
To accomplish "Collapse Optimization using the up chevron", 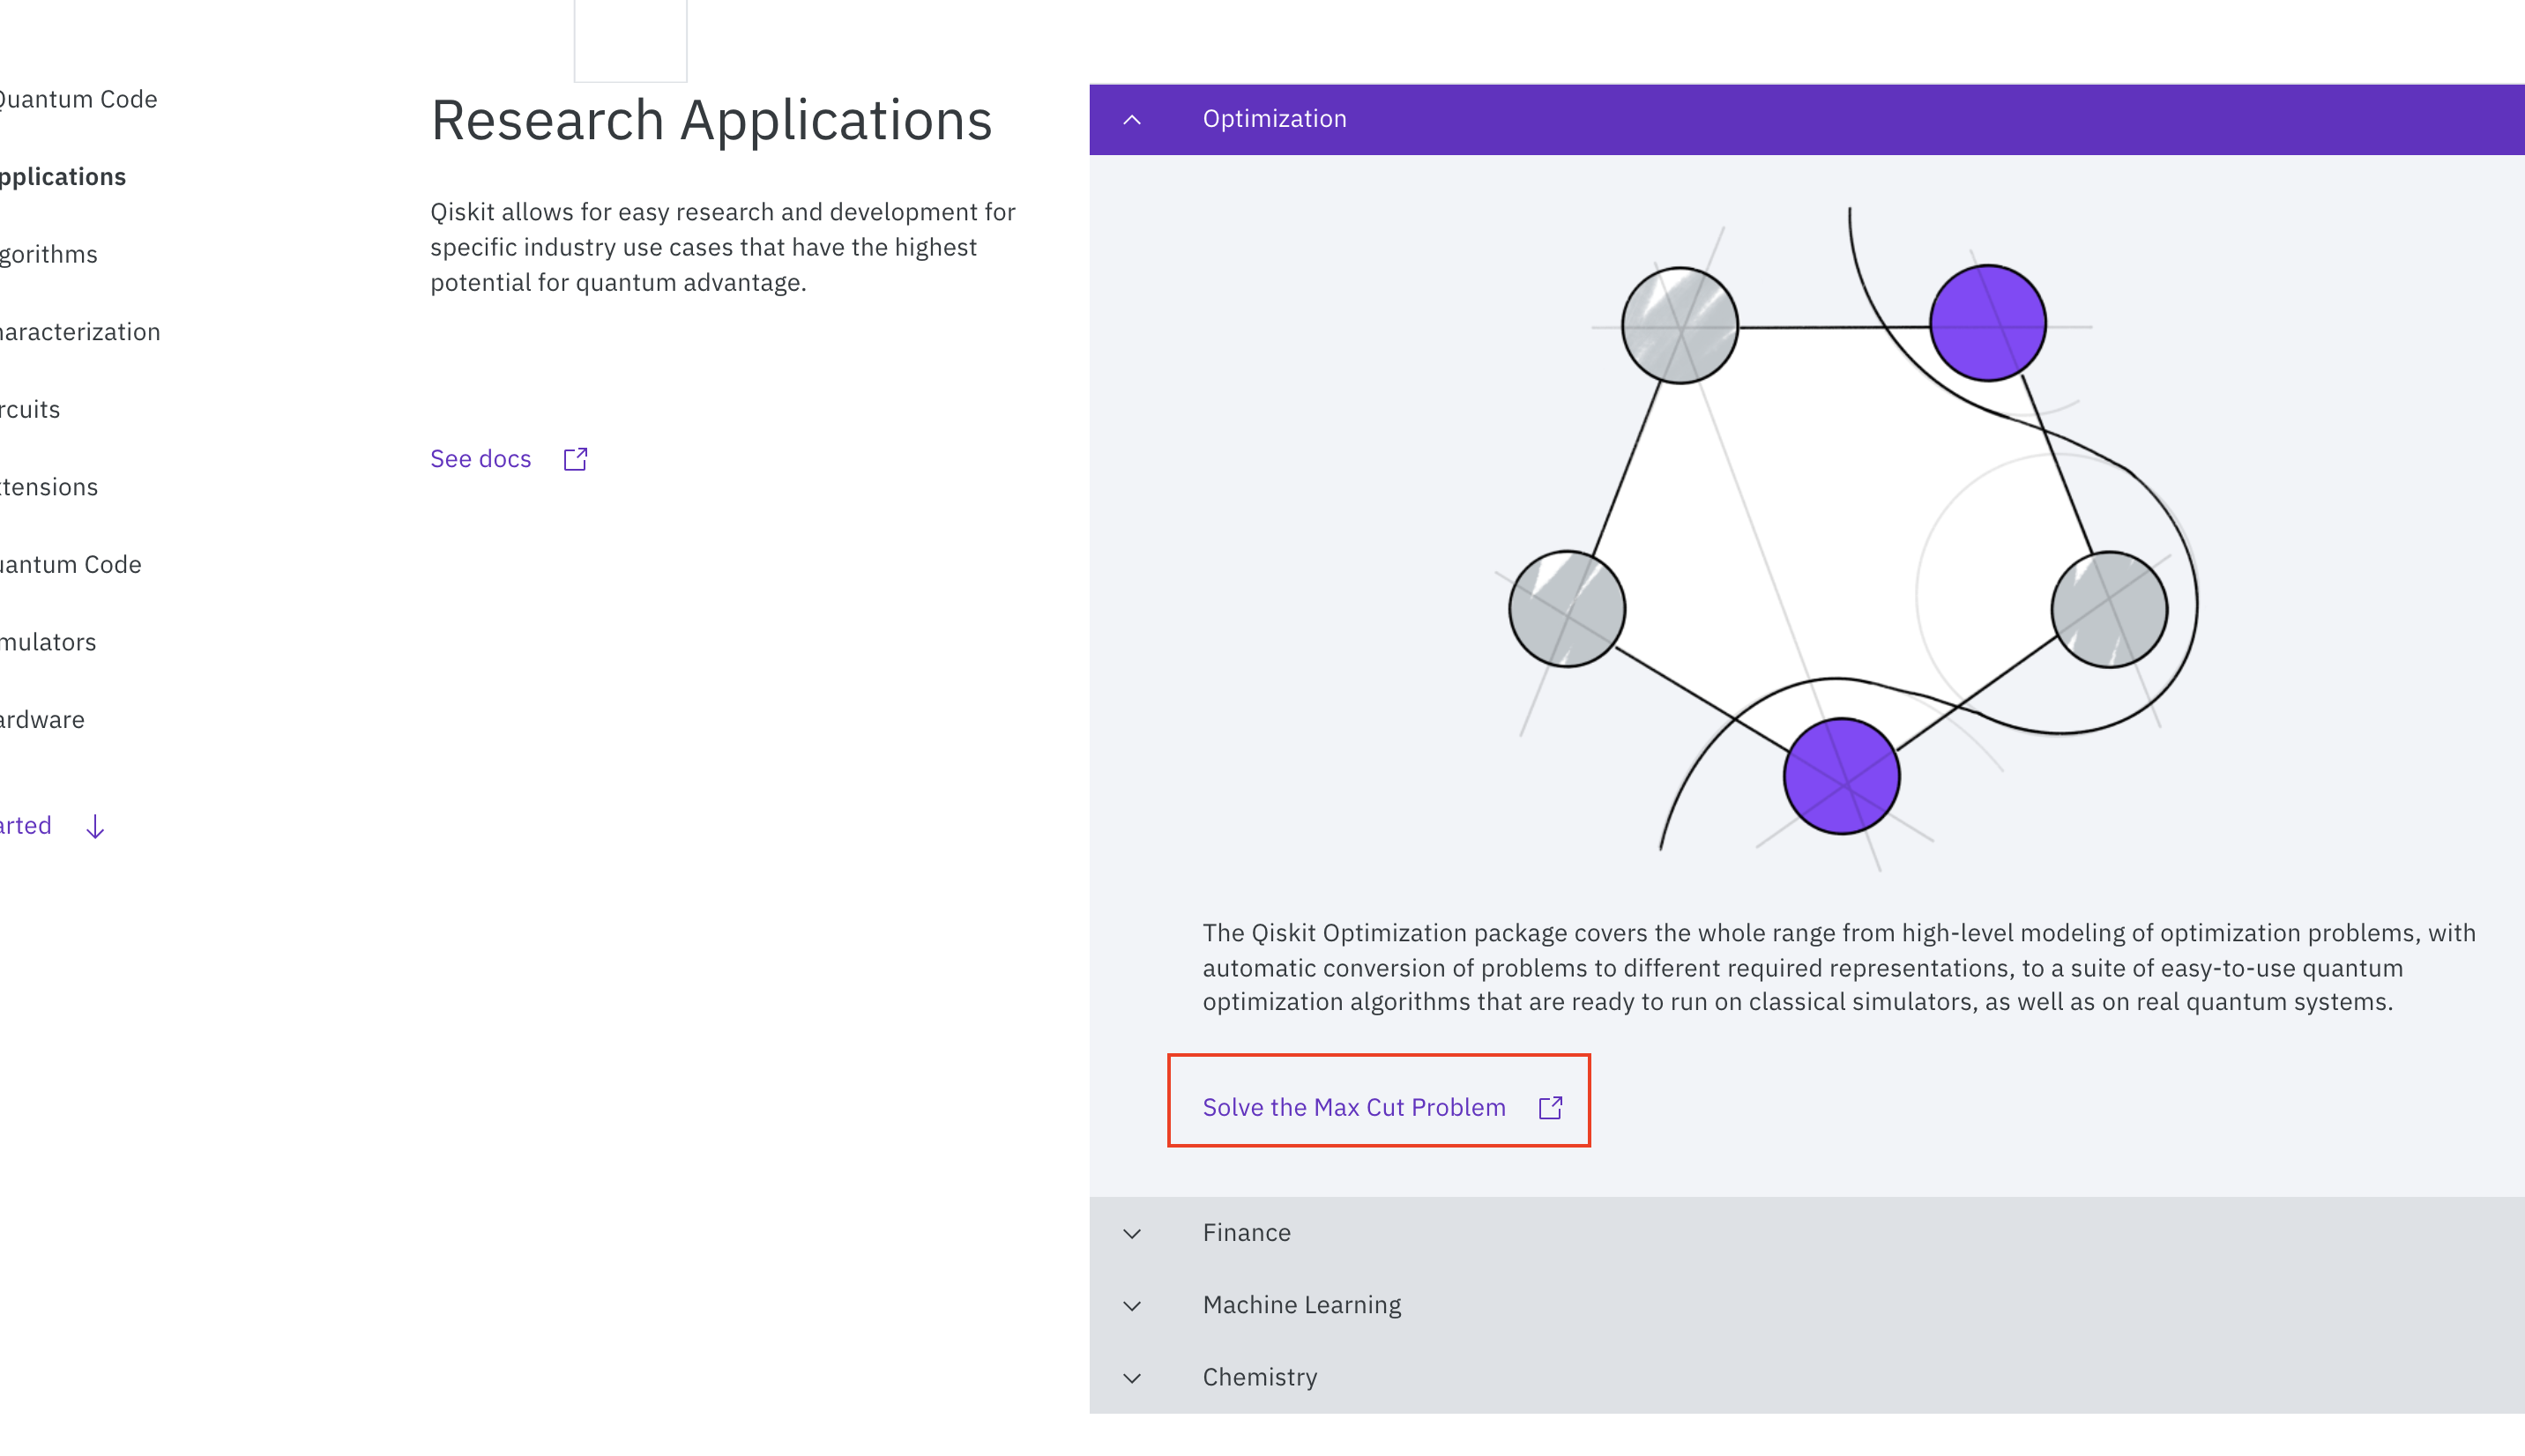I will (x=1132, y=119).
